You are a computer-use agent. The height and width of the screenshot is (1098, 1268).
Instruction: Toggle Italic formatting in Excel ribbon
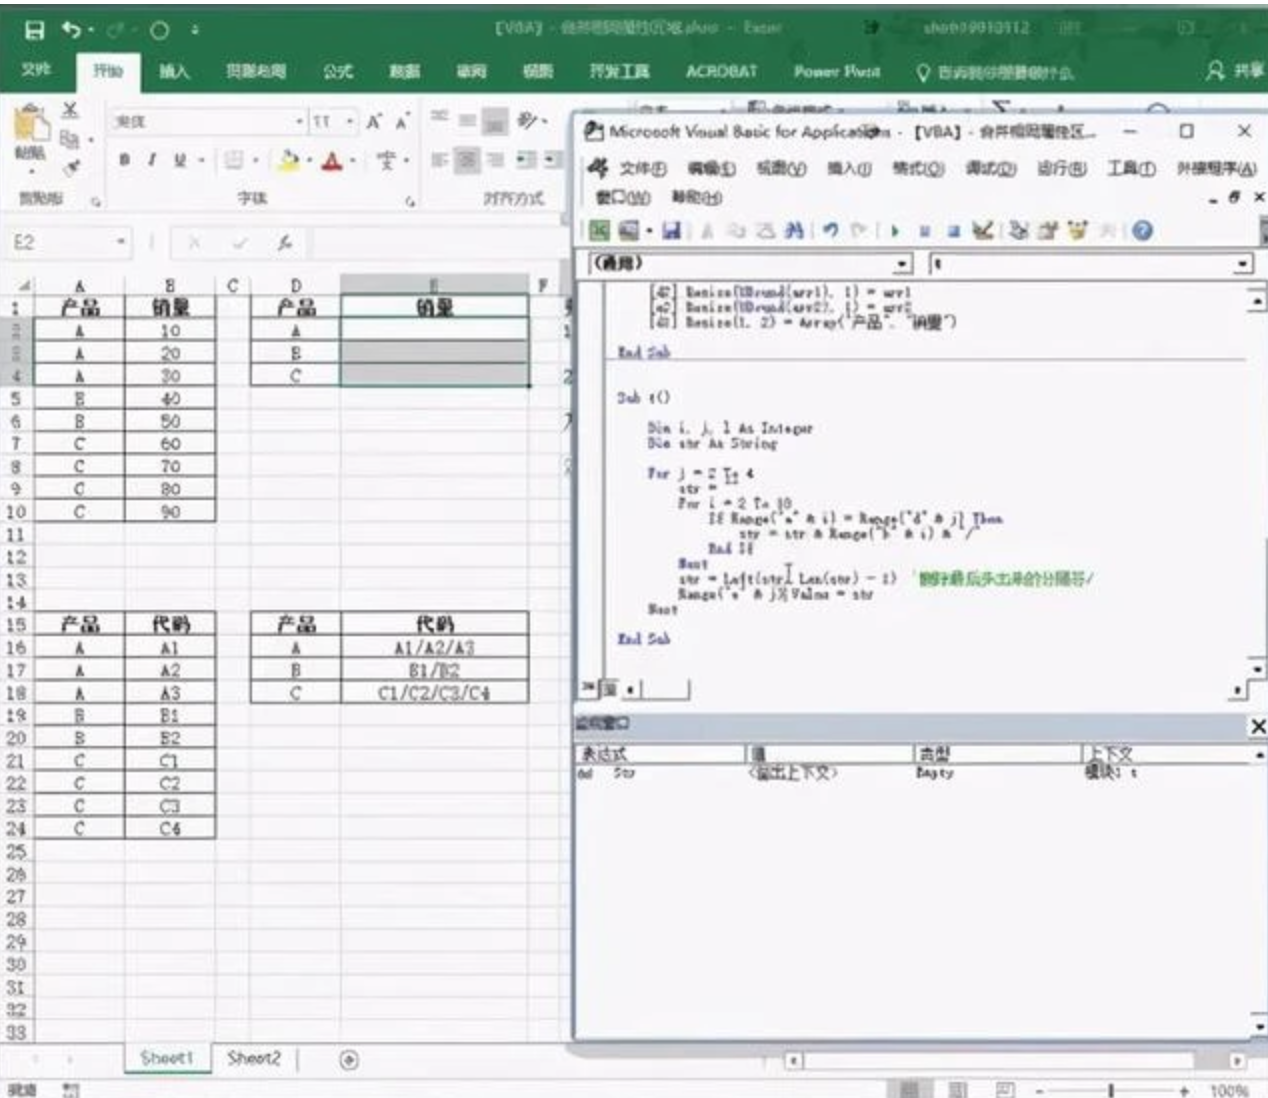click(152, 160)
